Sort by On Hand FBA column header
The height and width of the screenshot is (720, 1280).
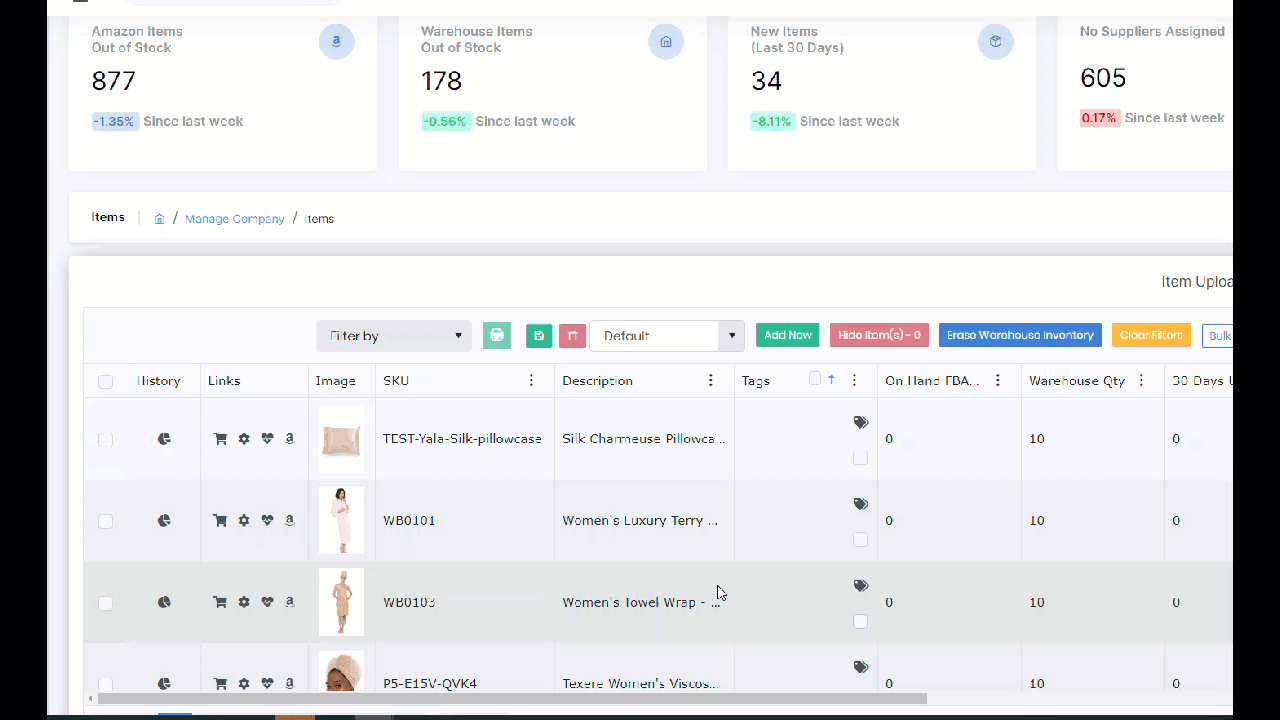(932, 381)
